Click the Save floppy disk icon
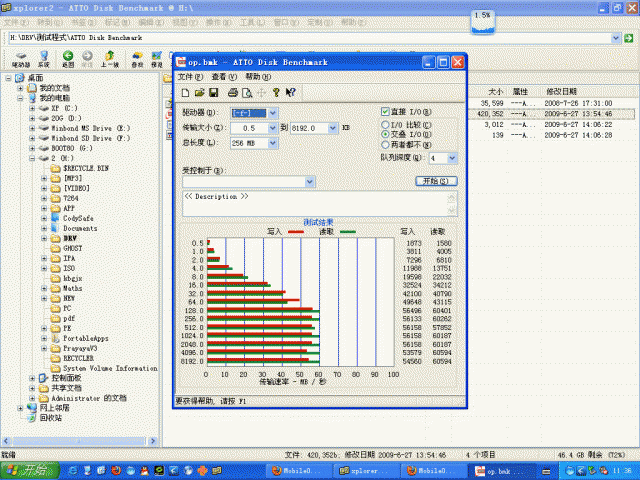 click(214, 92)
